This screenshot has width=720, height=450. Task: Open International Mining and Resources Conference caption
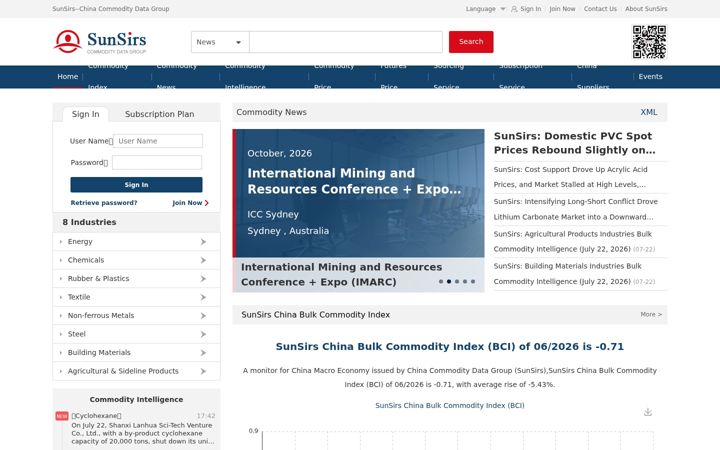(341, 274)
